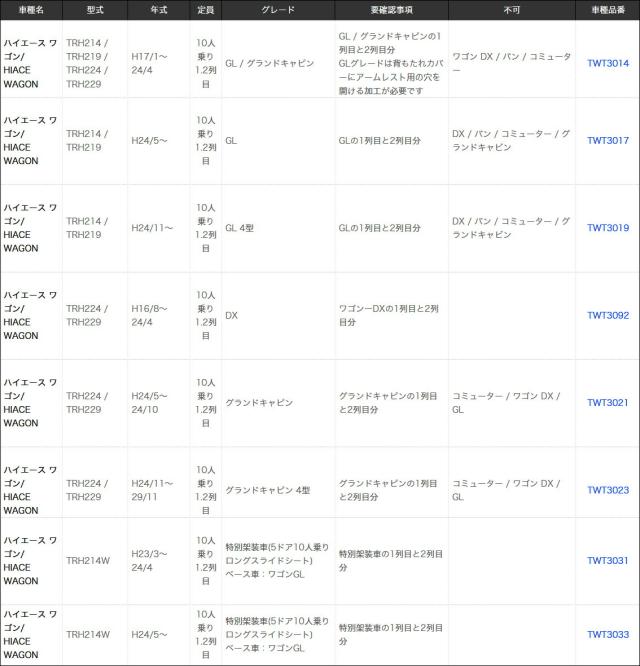
Task: Click the 型式 column header
Action: coord(95,11)
